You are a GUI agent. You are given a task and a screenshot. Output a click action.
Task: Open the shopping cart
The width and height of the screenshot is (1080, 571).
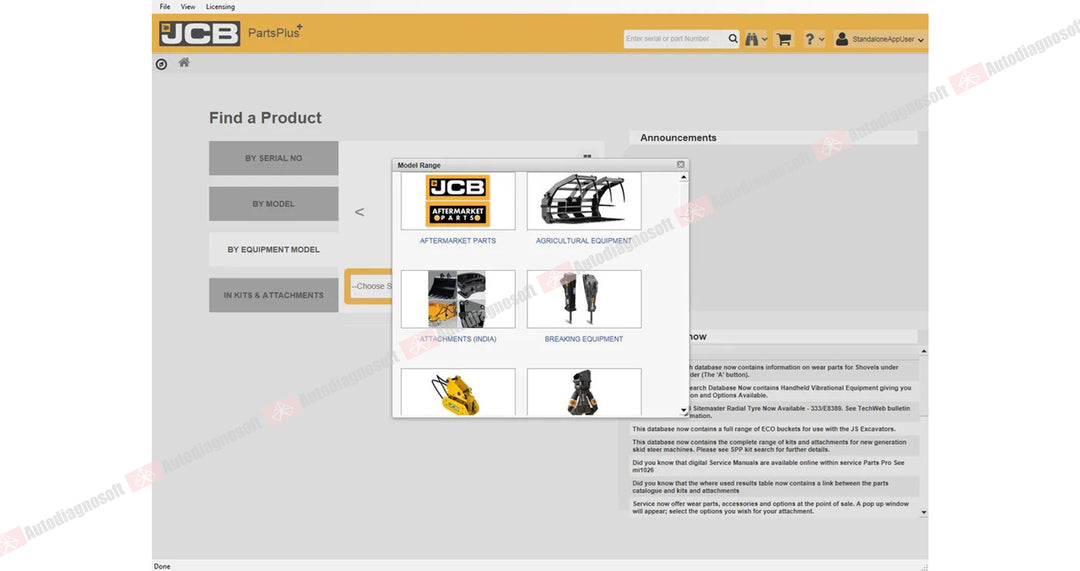784,39
